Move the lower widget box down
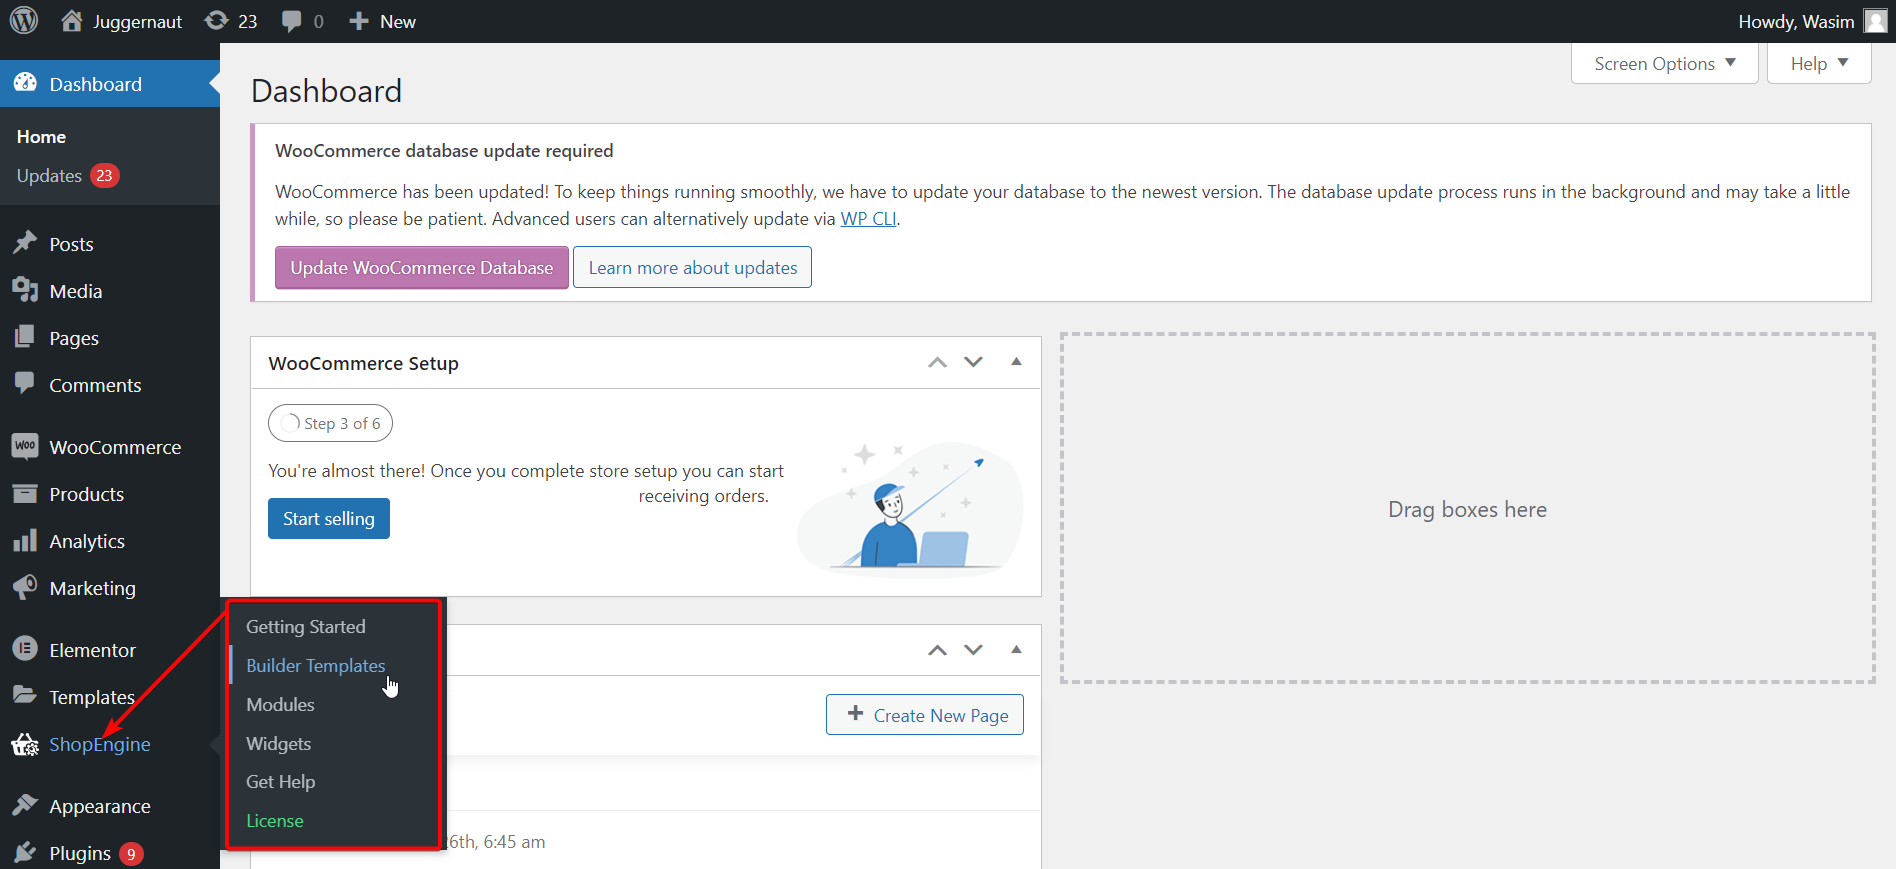This screenshot has width=1896, height=869. point(973,650)
